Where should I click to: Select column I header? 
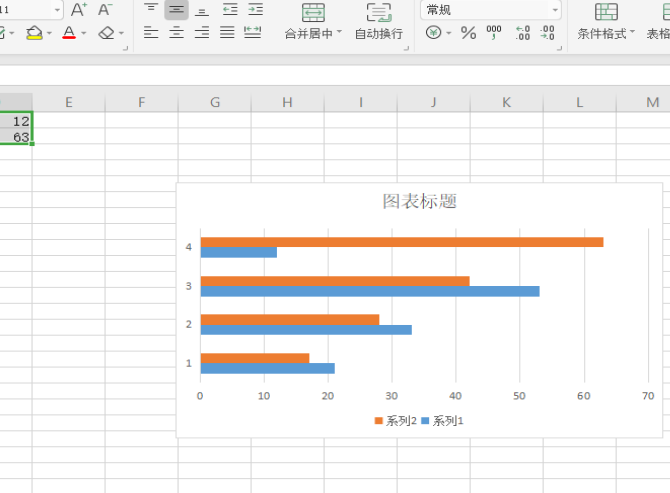(361, 102)
